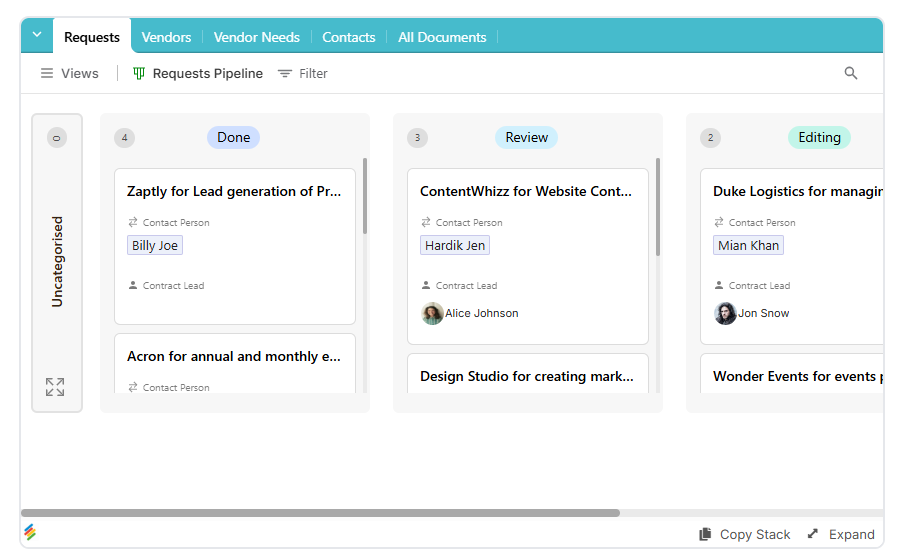This screenshot has height=557, width=908.
Task: Open the tab list dropdown chevron
Action: pyautogui.click(x=37, y=35)
